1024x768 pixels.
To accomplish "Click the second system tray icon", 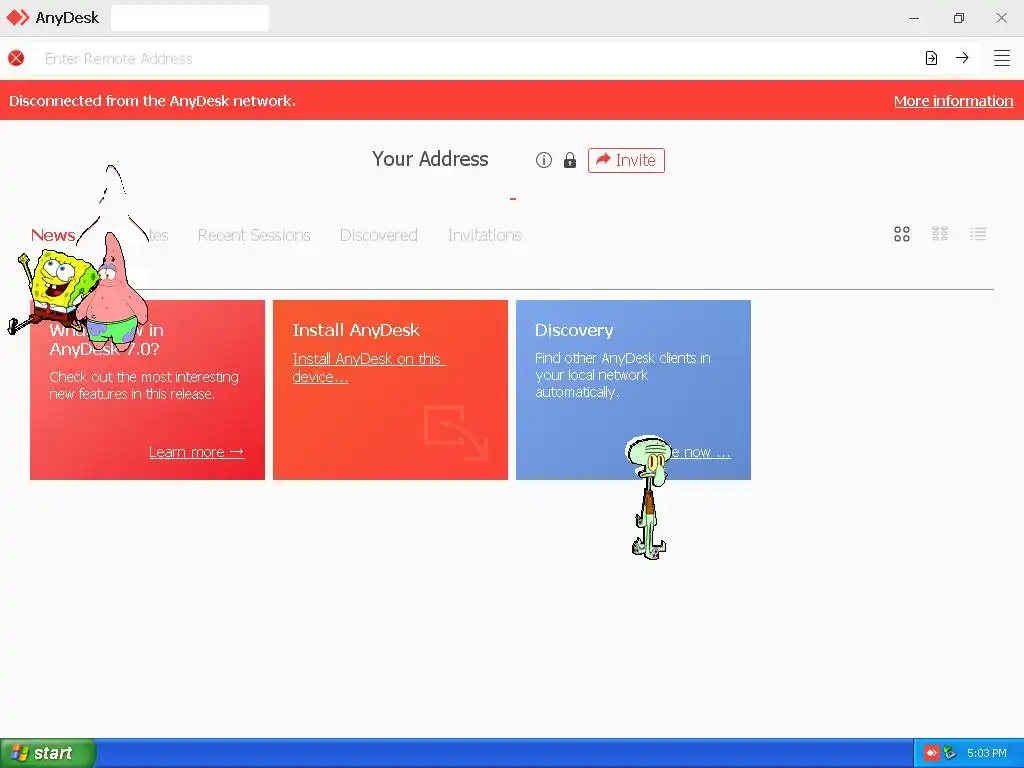I will tap(950, 753).
